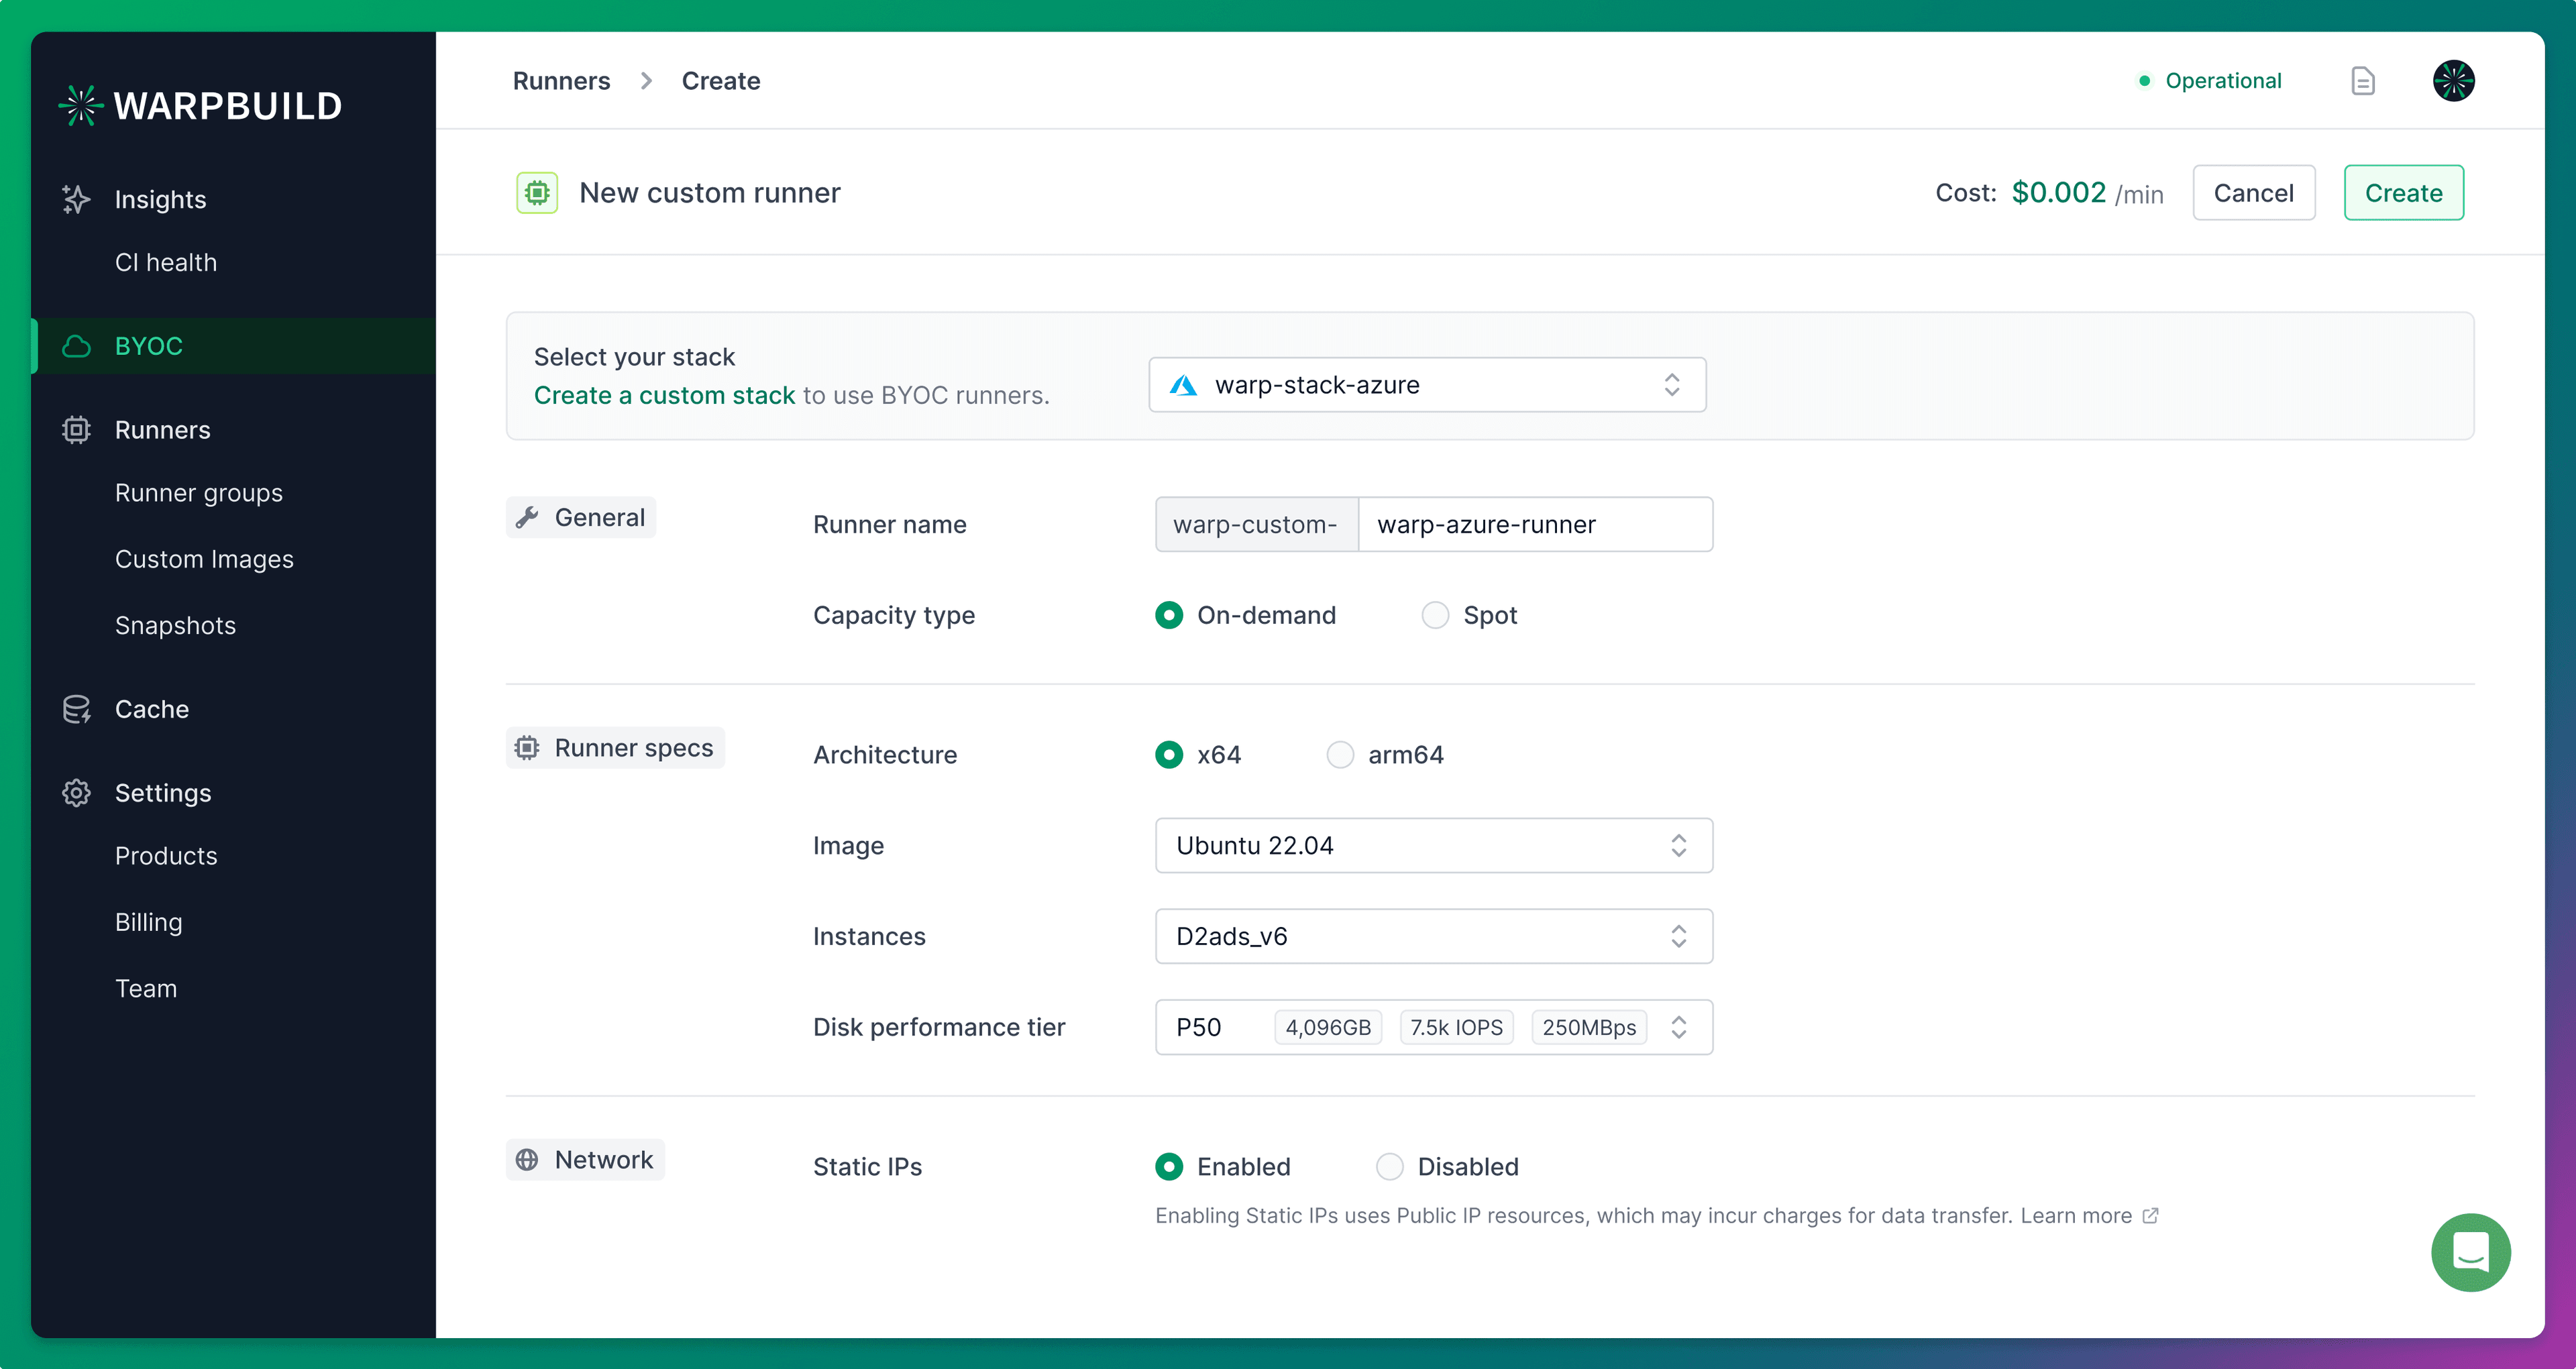The height and width of the screenshot is (1369, 2576).
Task: Open the chat support bubble
Action: point(2470,1252)
